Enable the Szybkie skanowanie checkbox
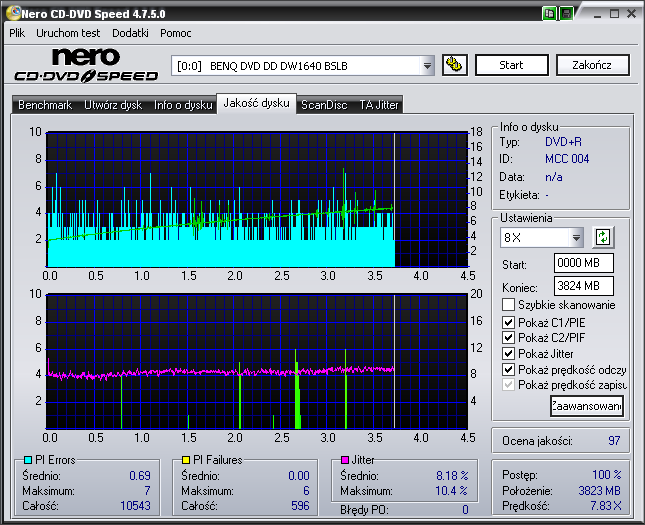 tap(509, 305)
